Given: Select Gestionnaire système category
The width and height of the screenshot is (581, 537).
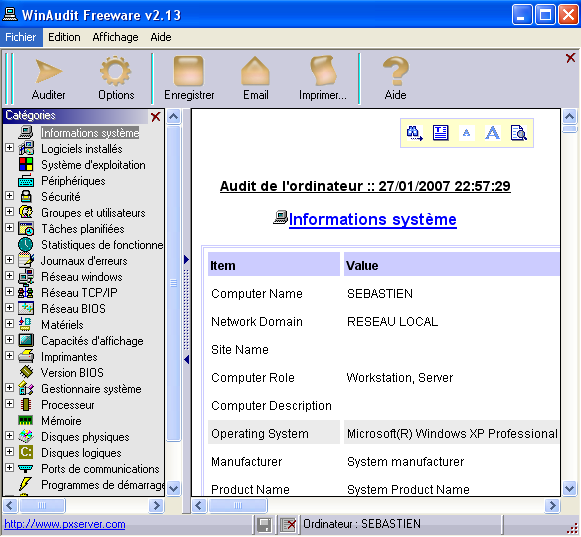Looking at the screenshot, I should tap(91, 389).
